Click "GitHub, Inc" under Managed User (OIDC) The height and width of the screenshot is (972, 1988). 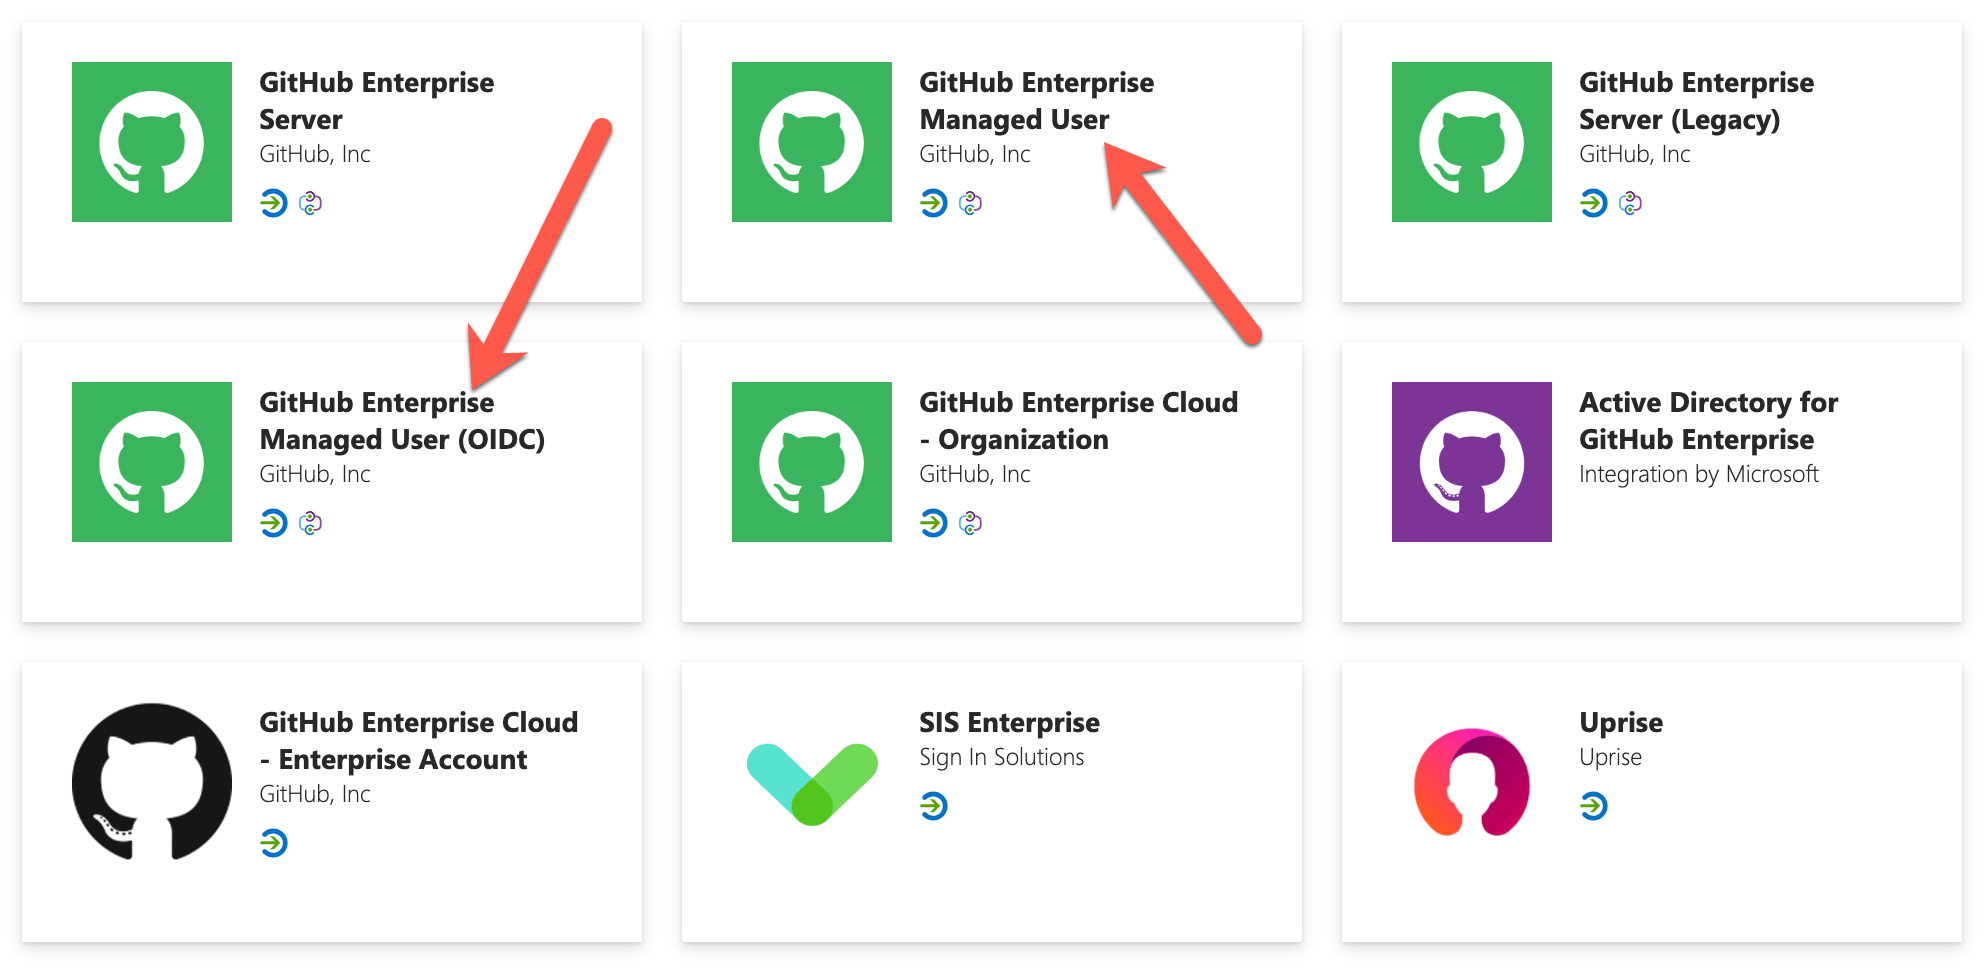pos(315,474)
